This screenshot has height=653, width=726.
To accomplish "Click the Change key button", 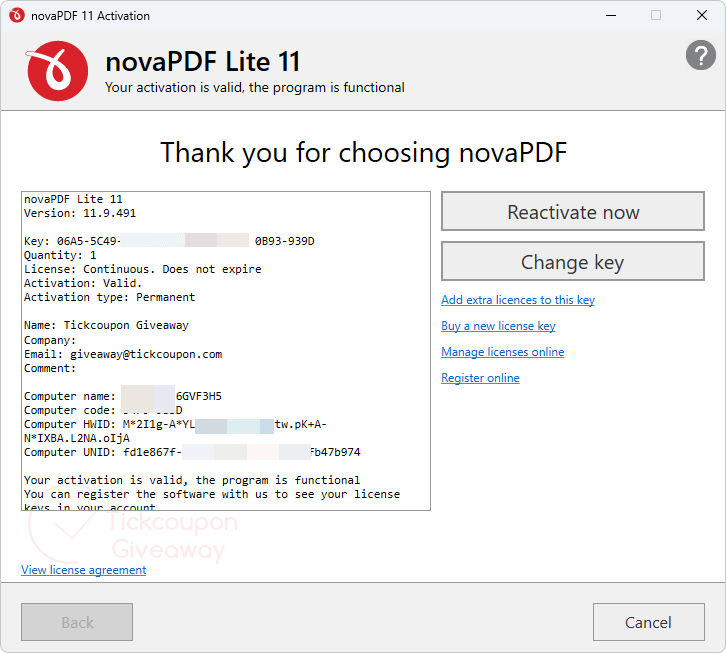I will tap(573, 262).
